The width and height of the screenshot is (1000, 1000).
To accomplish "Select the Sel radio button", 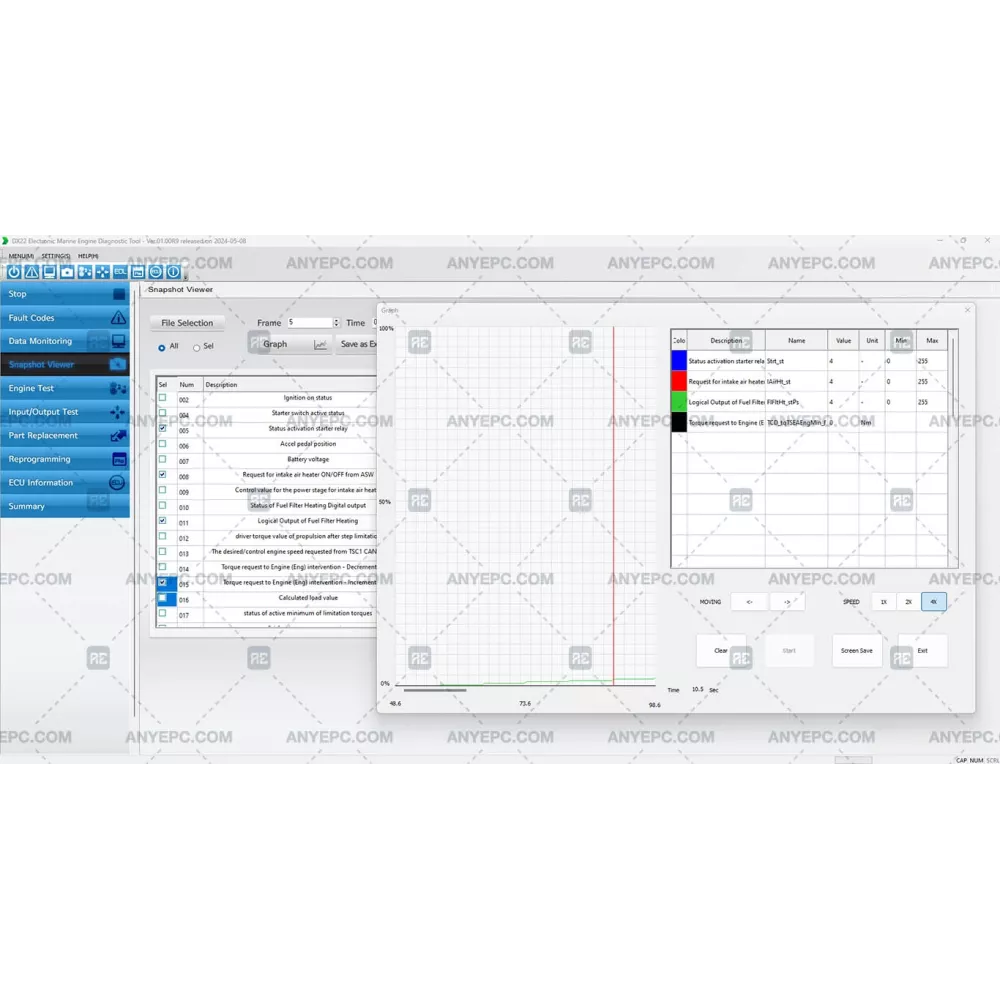I will pos(196,347).
